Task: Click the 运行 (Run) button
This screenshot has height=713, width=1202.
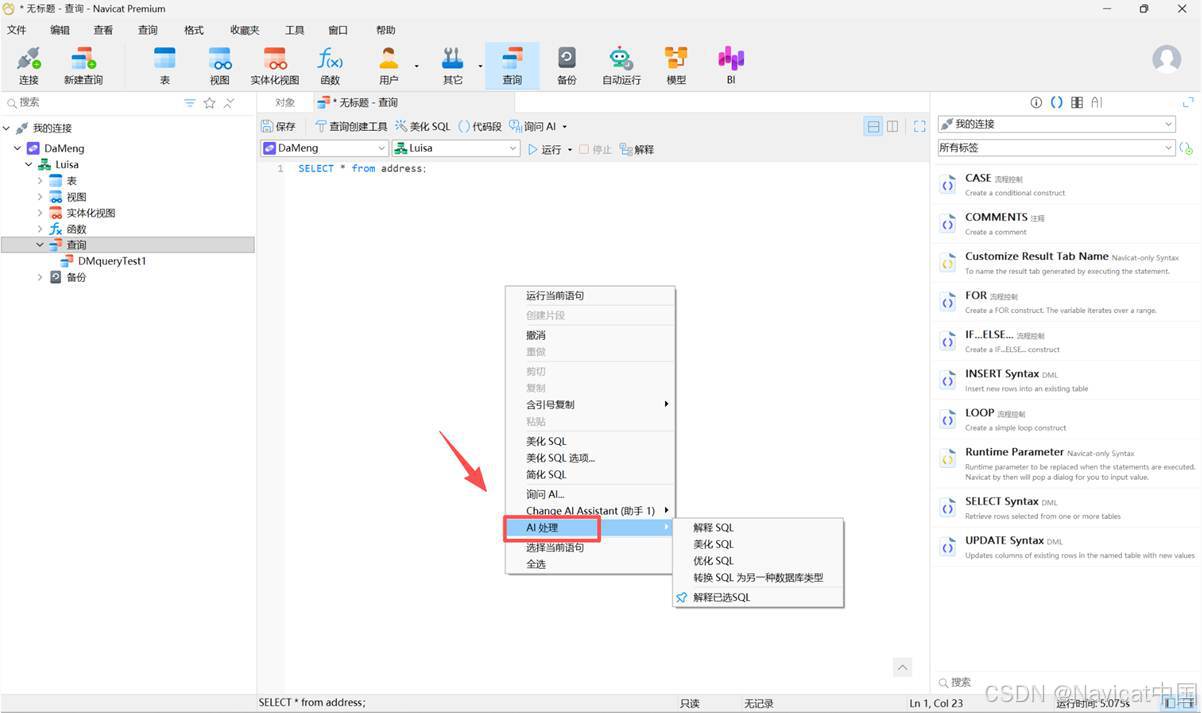Action: click(x=544, y=149)
